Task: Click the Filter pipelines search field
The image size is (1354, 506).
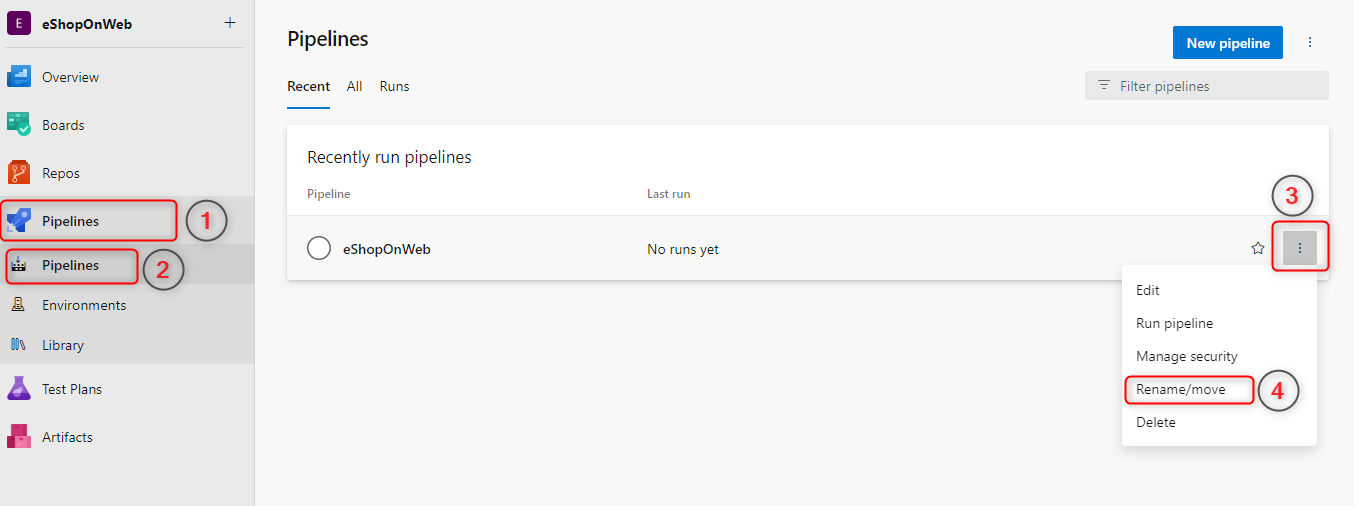Action: coord(1215,86)
